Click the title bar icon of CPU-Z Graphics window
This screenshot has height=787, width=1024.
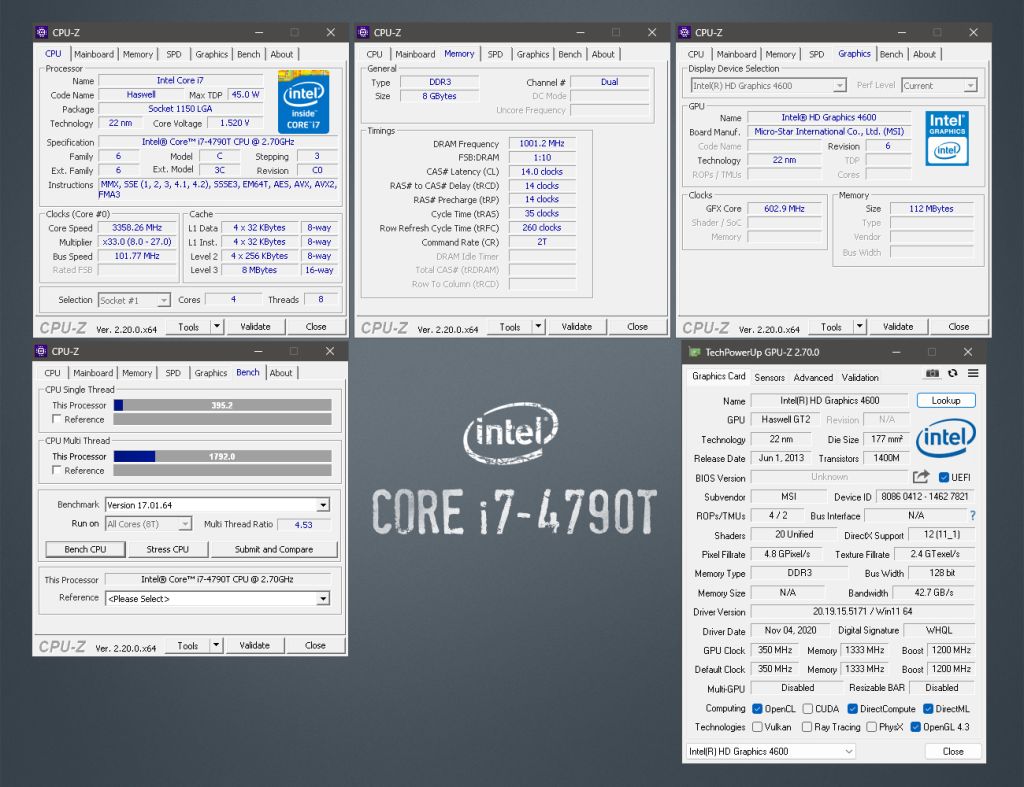[x=684, y=32]
